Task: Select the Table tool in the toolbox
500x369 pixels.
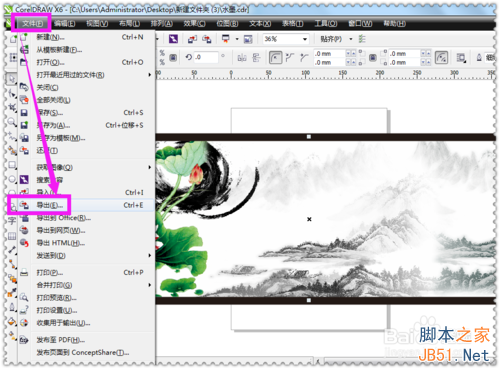Action: point(12,236)
